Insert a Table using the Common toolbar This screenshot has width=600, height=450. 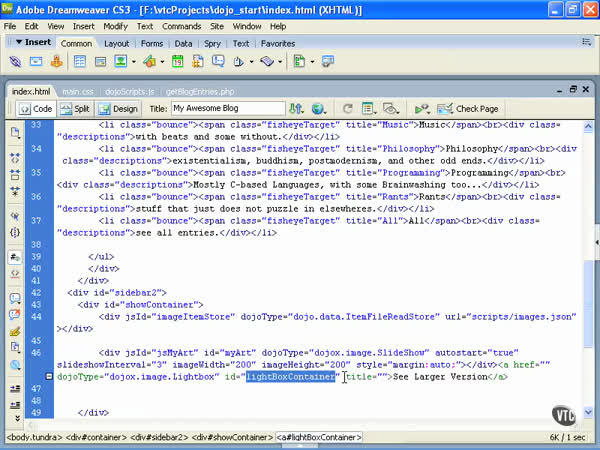pos(82,61)
